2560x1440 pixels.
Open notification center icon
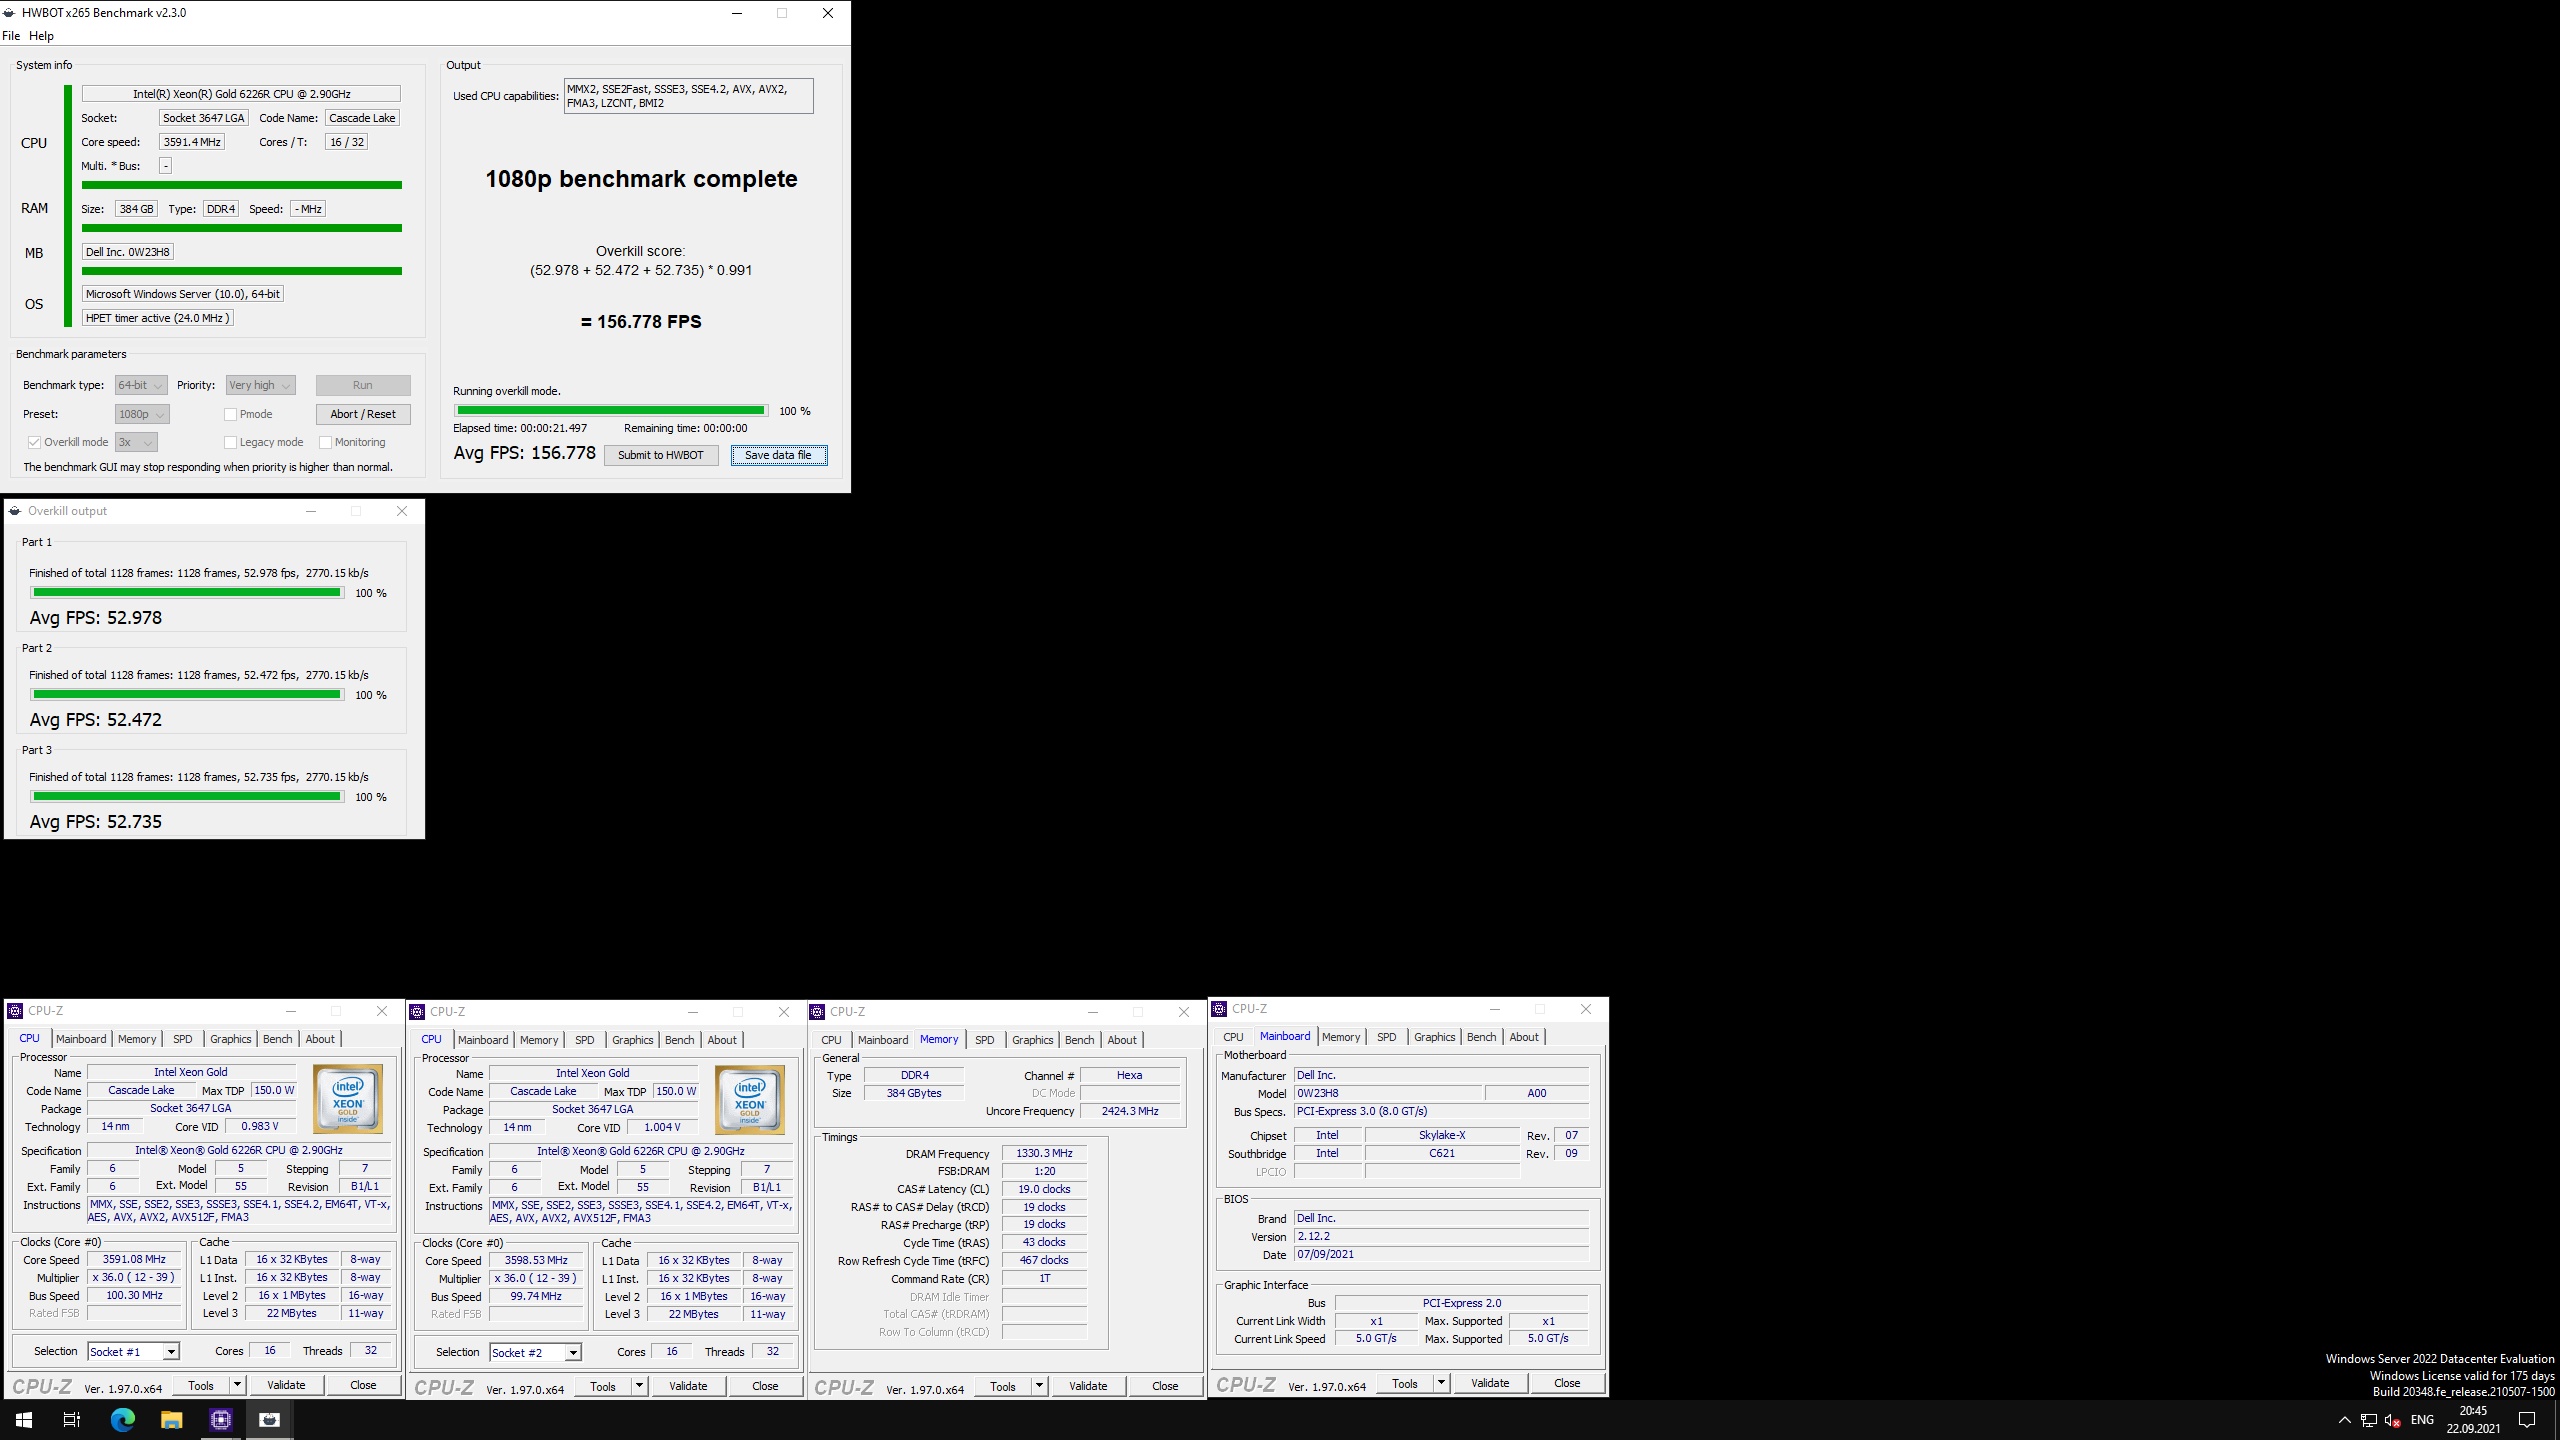[2527, 1420]
